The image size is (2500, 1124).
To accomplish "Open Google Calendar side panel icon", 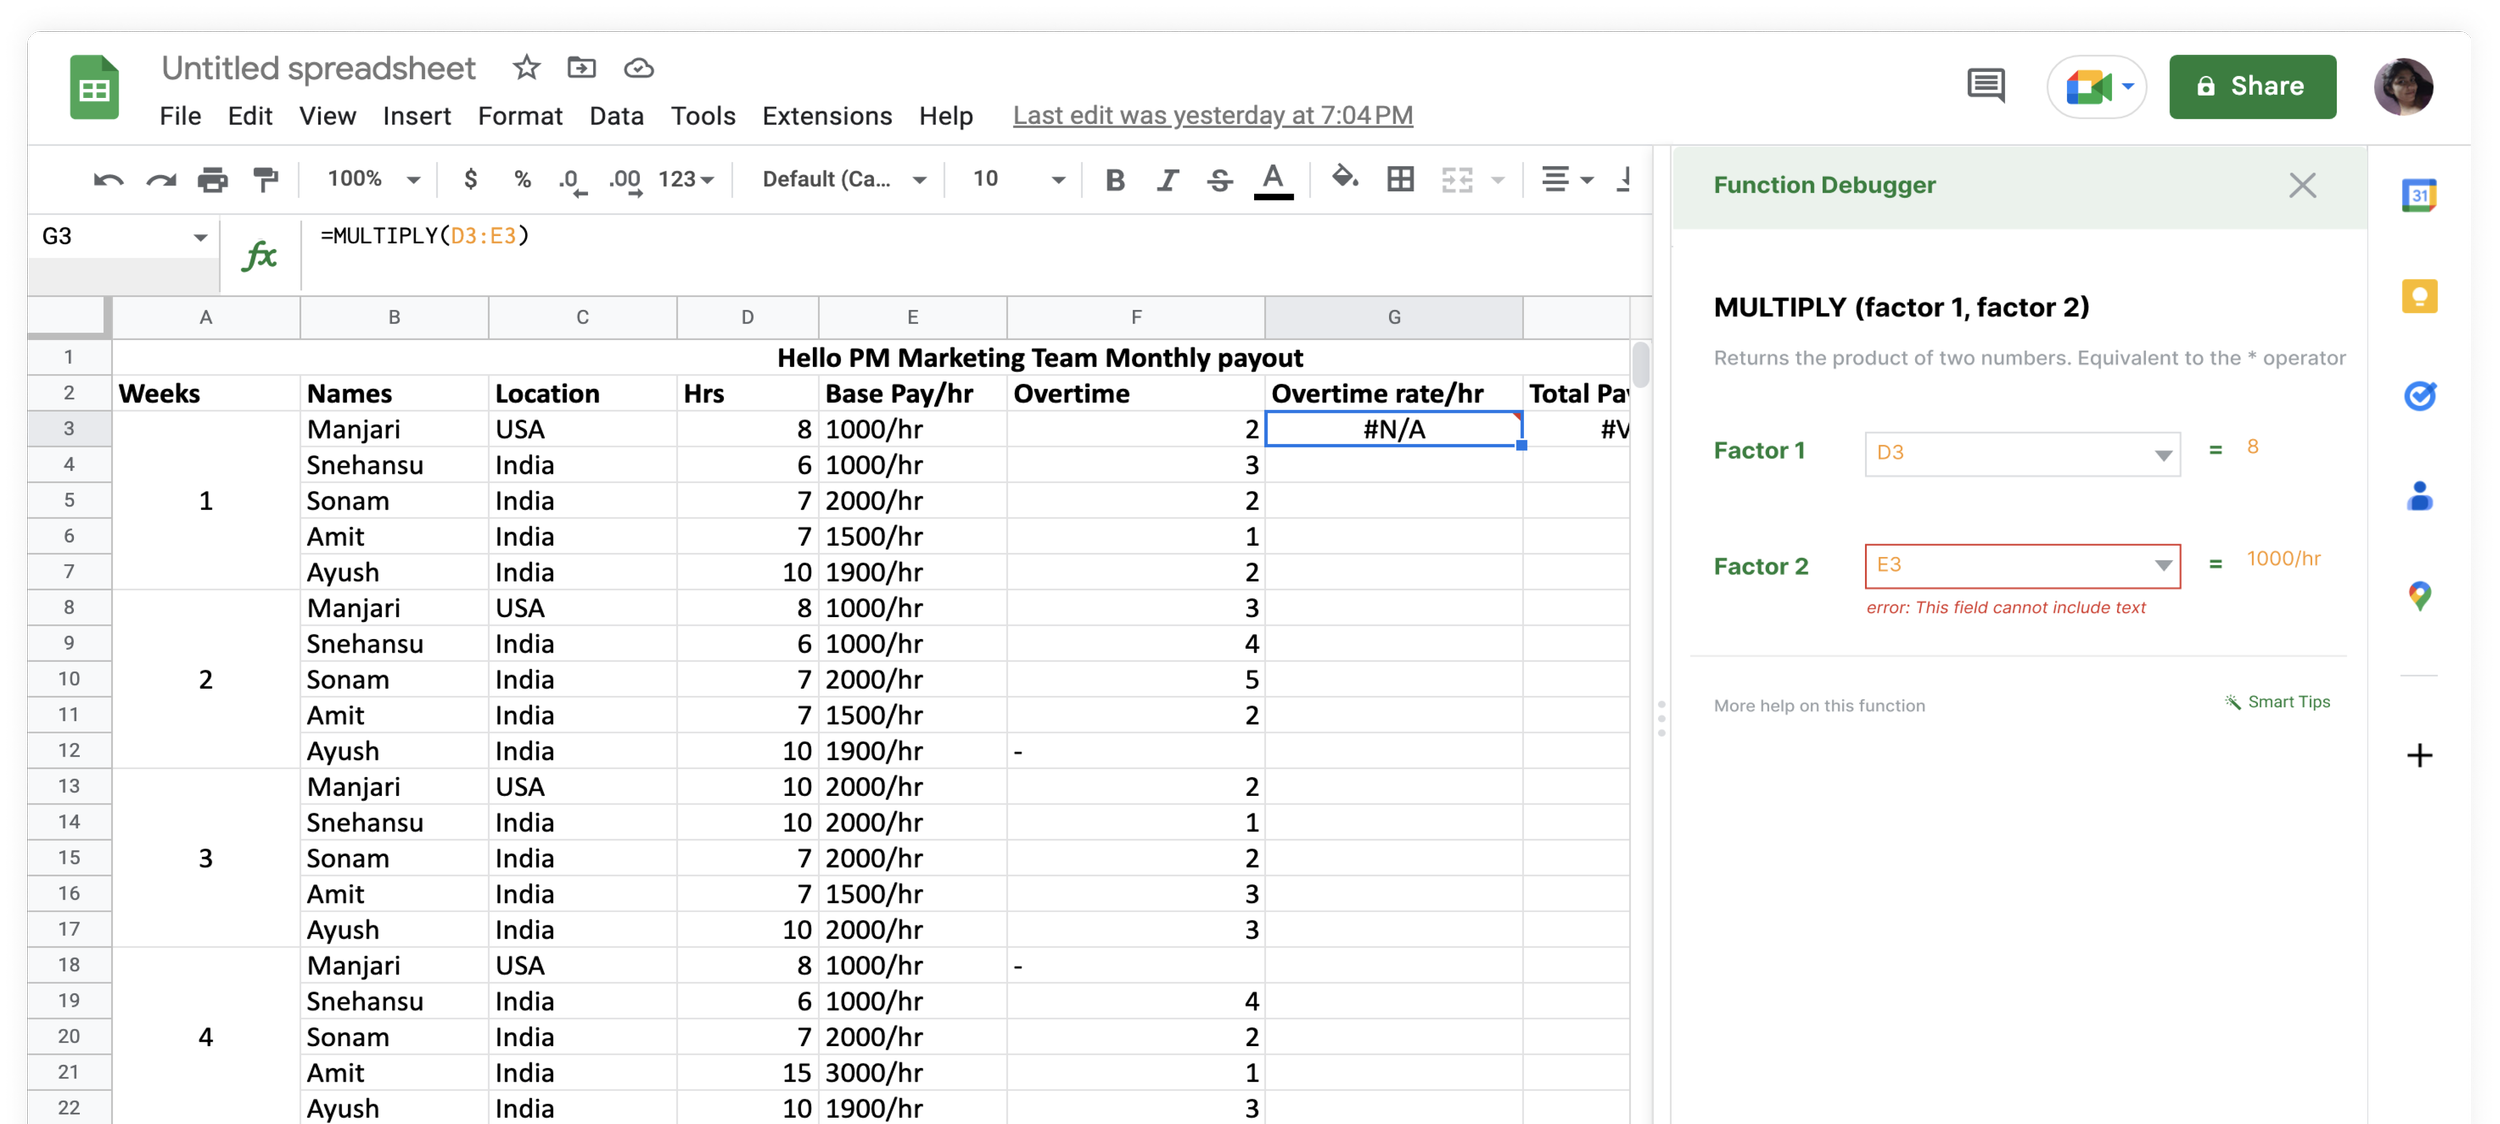I will (2419, 195).
